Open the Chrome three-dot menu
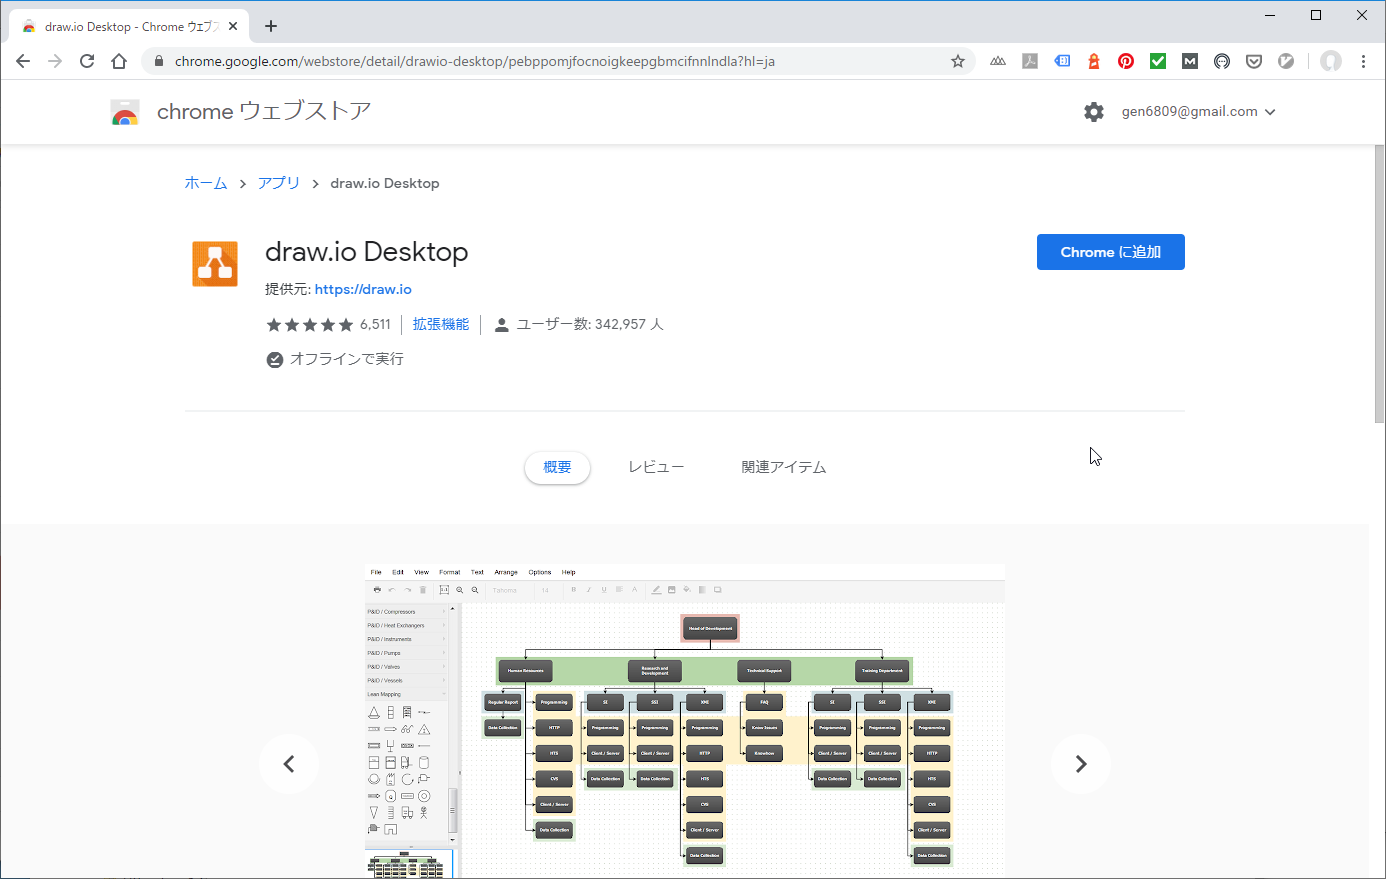This screenshot has width=1386, height=879. pos(1363,61)
